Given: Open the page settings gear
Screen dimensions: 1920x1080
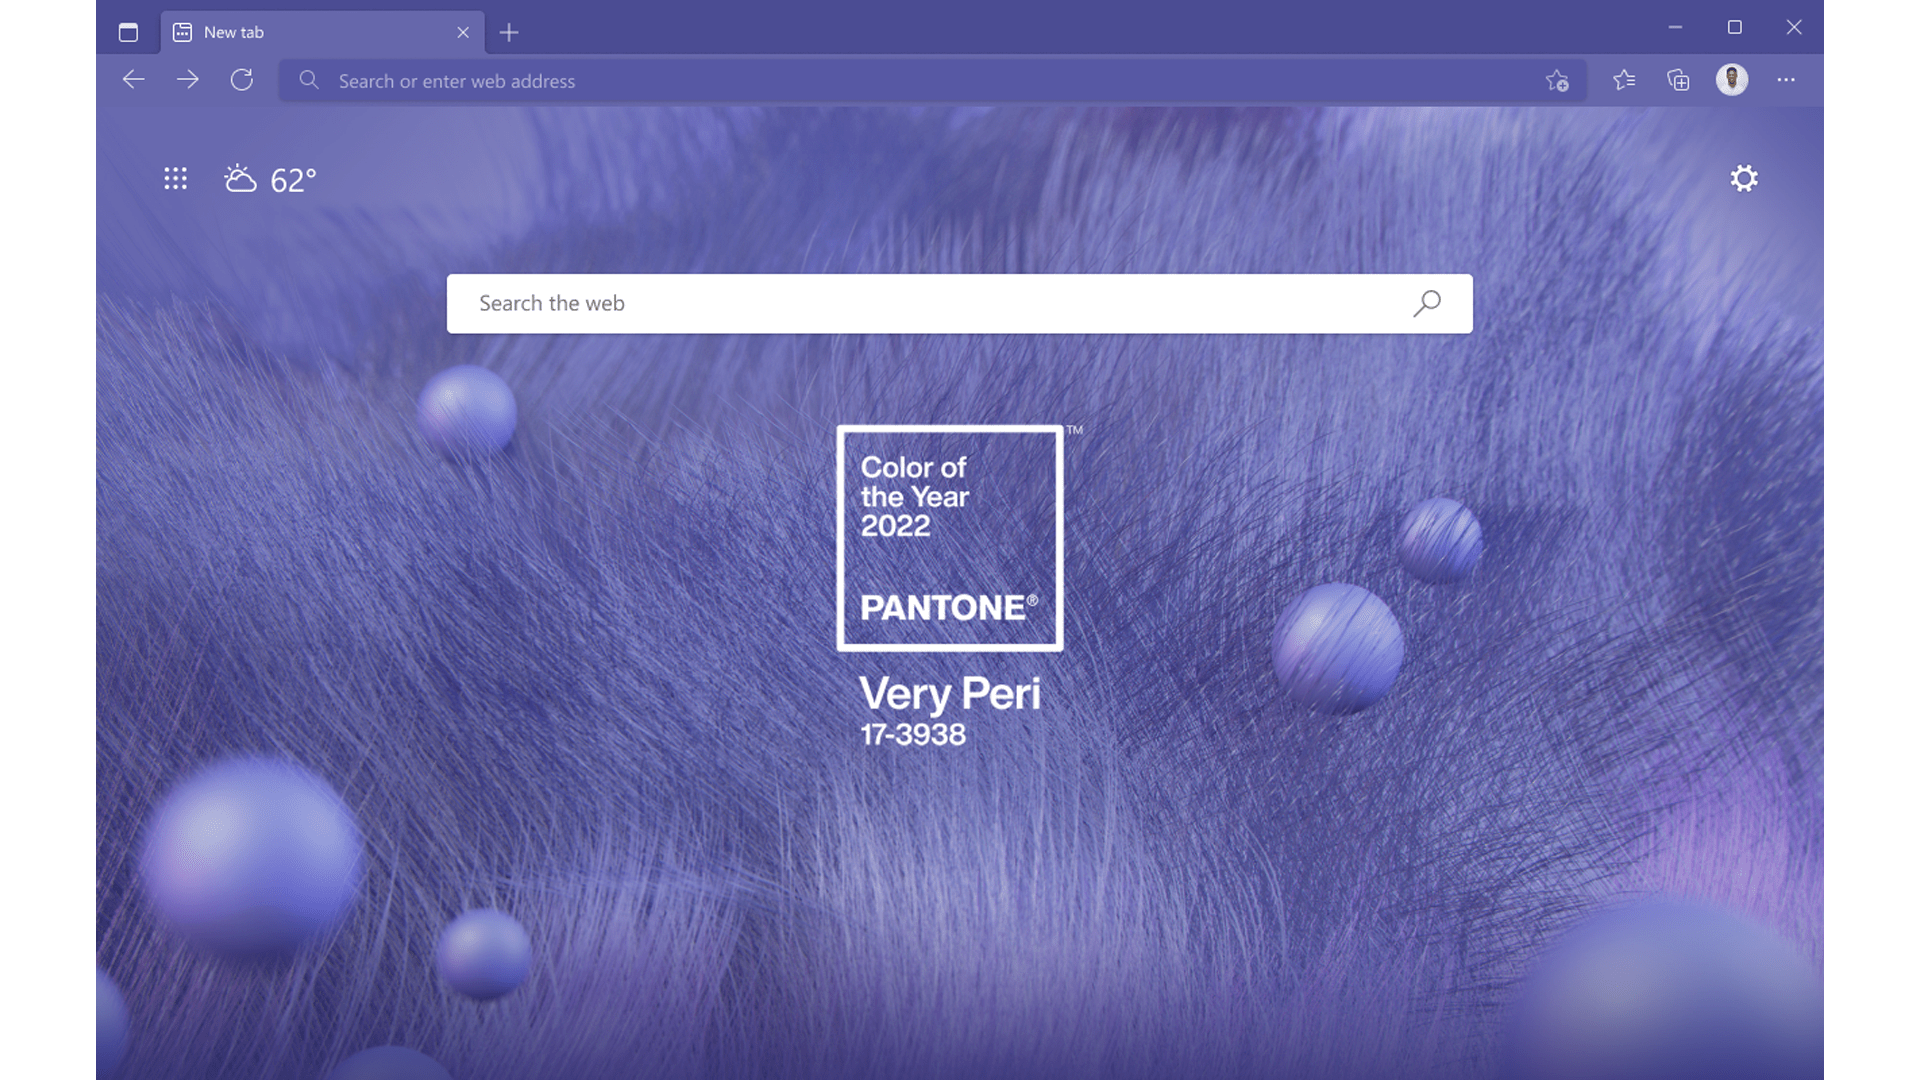Looking at the screenshot, I should click(1743, 178).
